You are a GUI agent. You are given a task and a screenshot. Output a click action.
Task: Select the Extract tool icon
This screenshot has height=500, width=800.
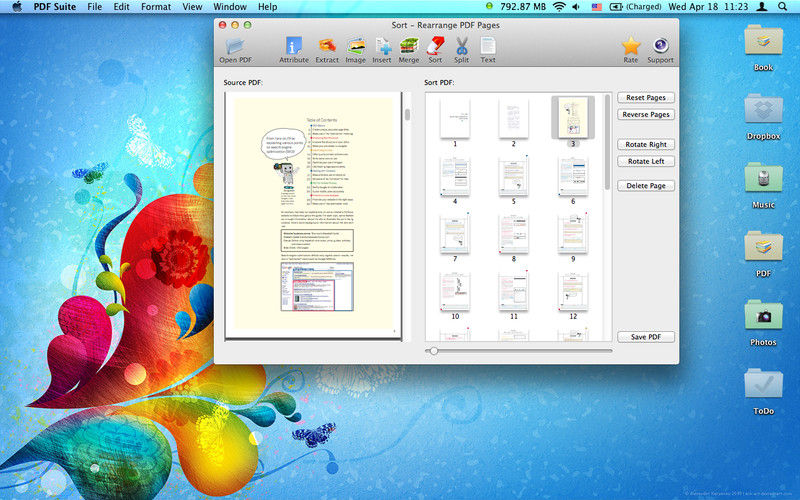[x=327, y=50]
